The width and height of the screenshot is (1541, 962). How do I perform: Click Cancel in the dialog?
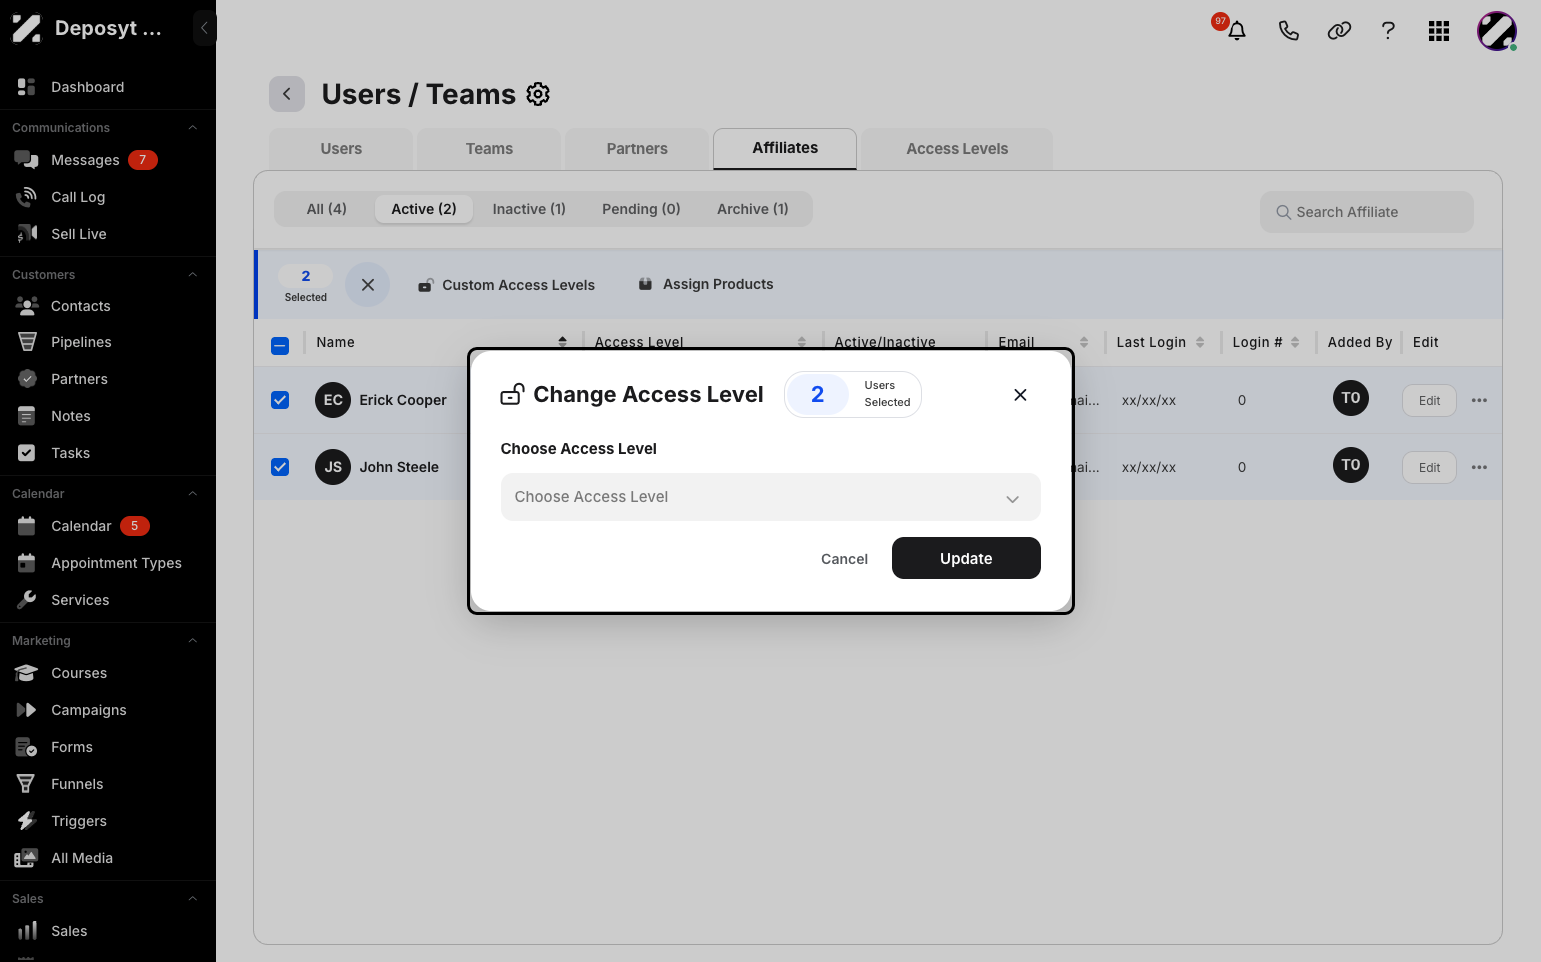[844, 559]
